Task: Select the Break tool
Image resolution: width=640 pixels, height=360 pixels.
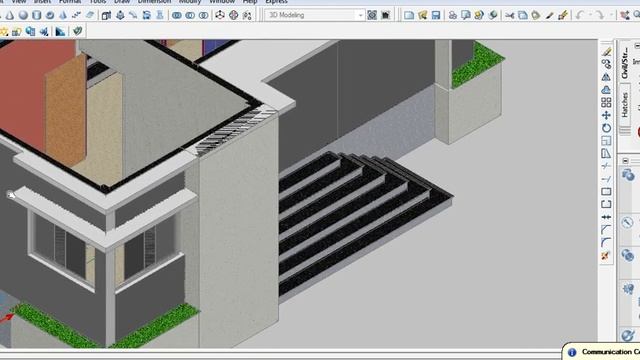Action: (x=607, y=204)
